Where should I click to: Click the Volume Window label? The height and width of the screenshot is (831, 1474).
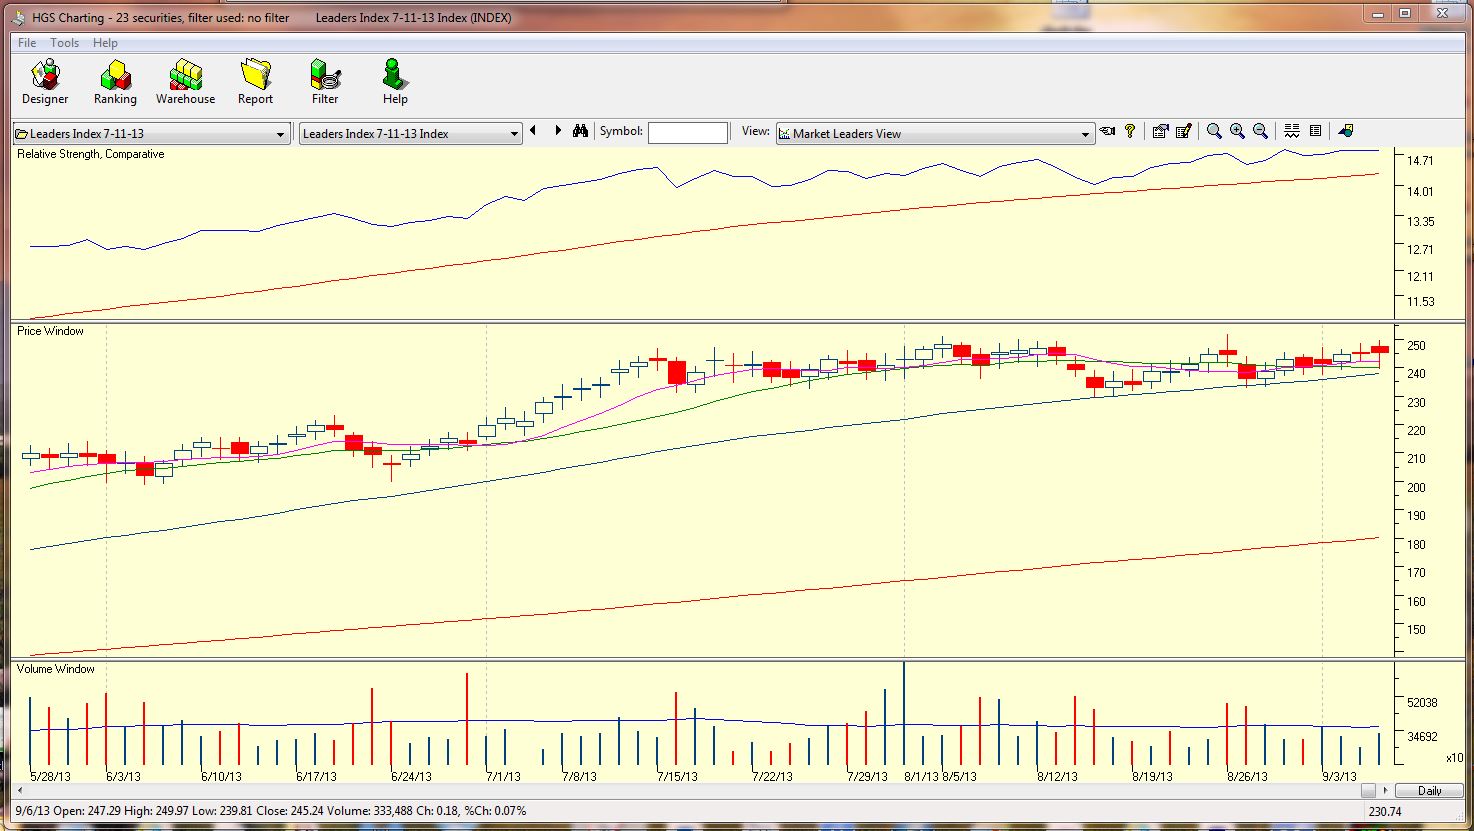56,669
